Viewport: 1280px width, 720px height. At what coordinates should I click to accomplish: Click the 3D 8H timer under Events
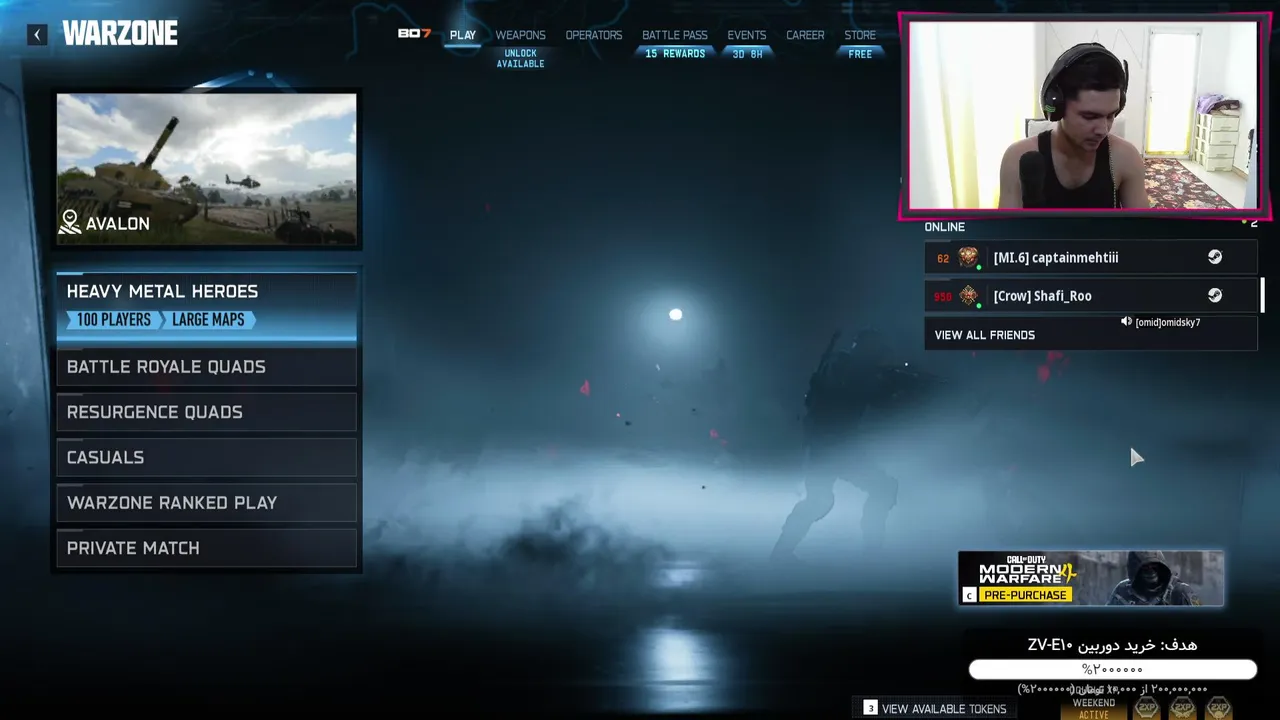tap(747, 54)
